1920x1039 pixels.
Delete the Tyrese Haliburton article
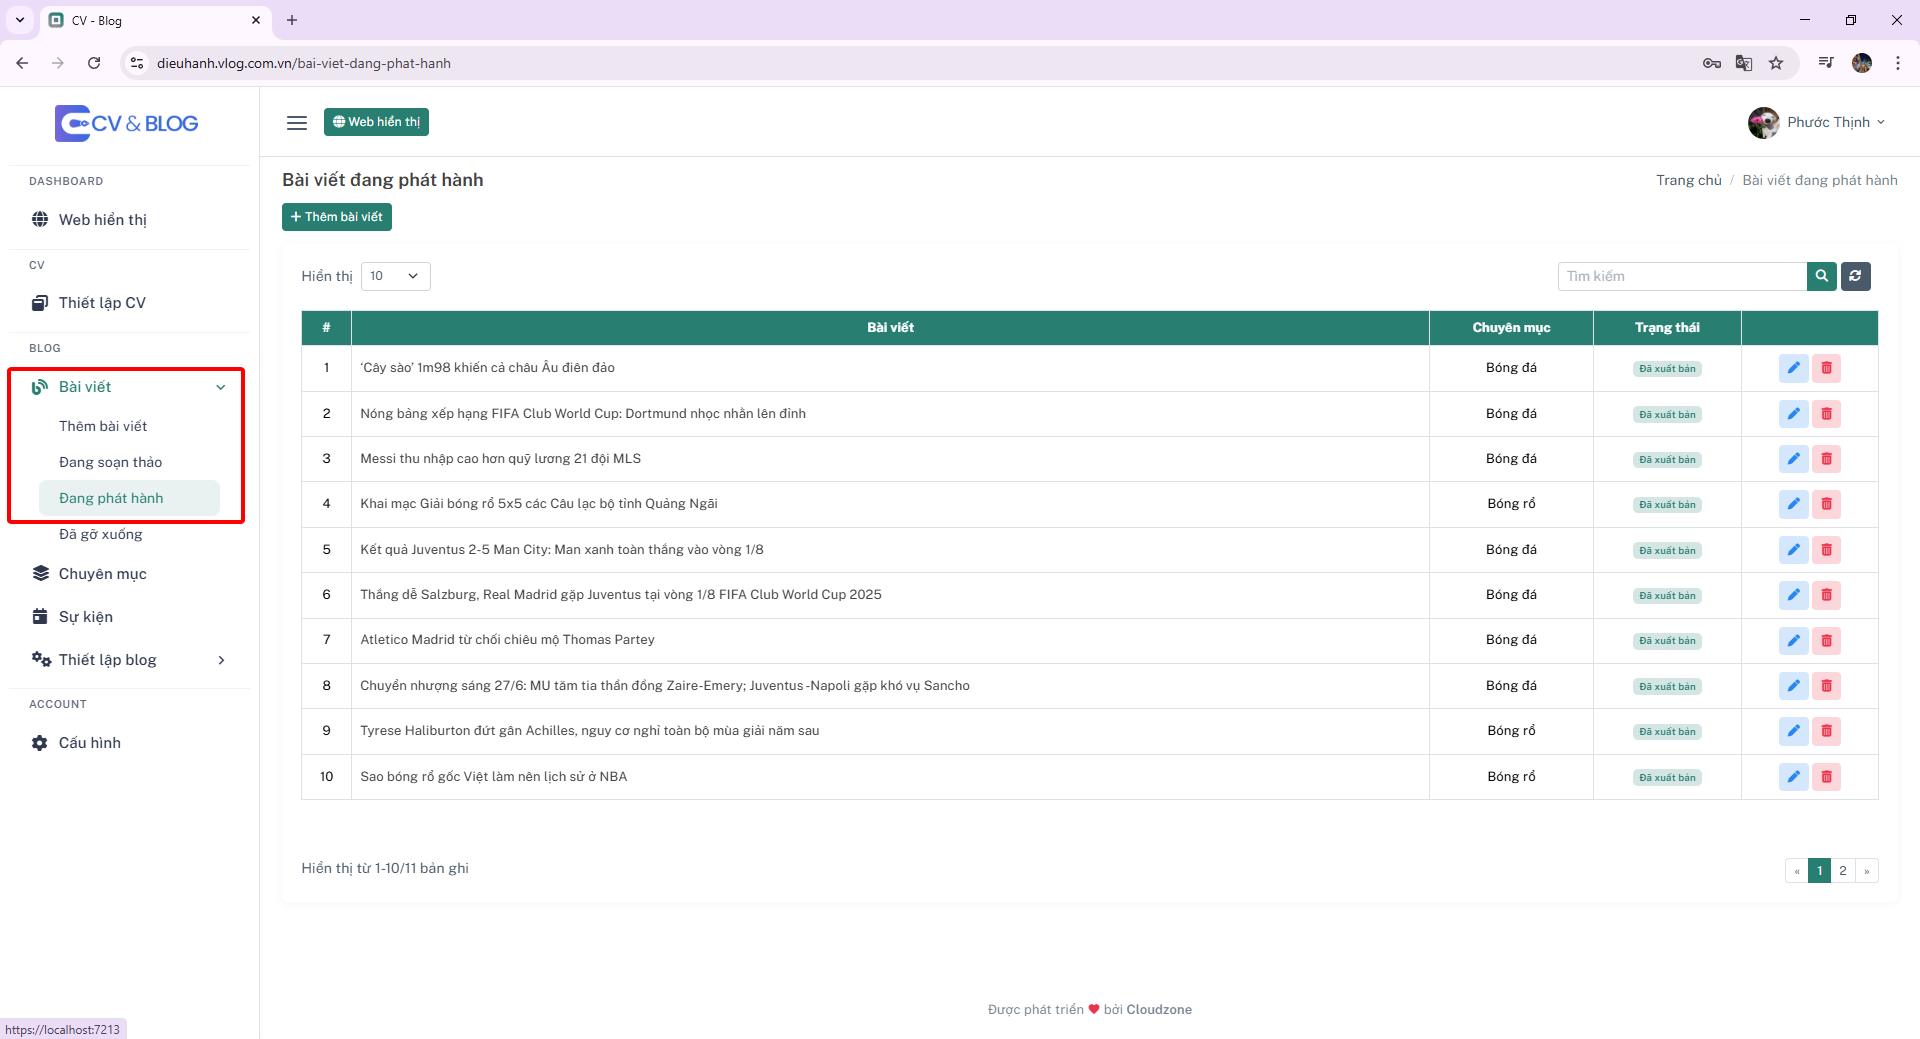(1826, 731)
